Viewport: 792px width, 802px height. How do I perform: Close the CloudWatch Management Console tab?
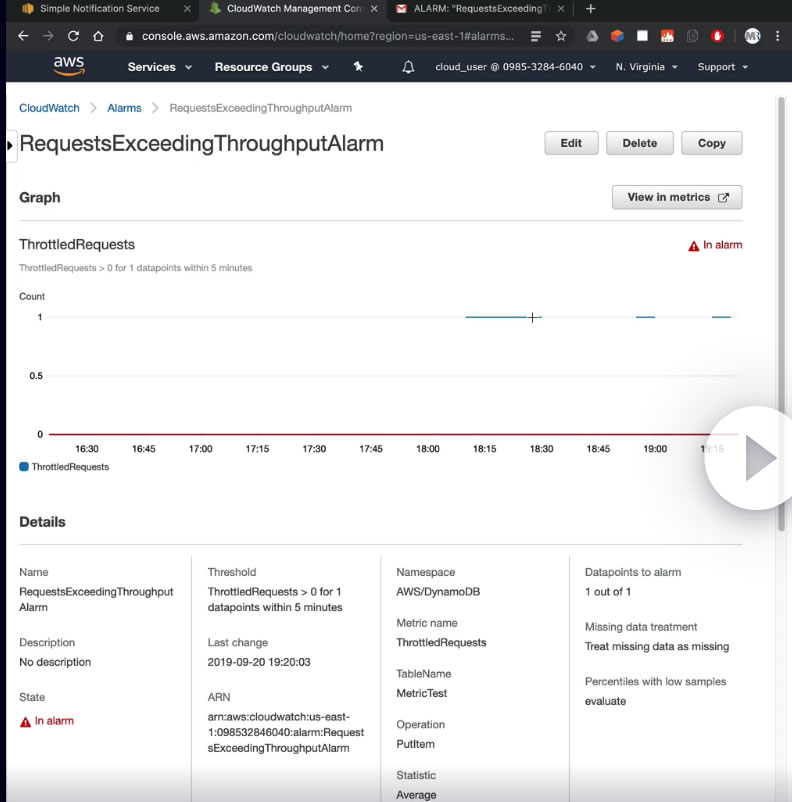(x=374, y=9)
